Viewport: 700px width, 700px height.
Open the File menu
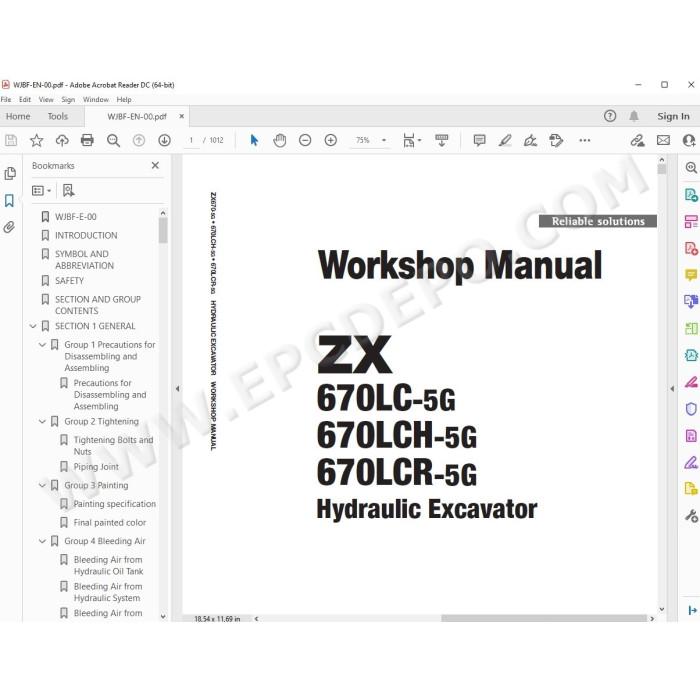(6, 100)
